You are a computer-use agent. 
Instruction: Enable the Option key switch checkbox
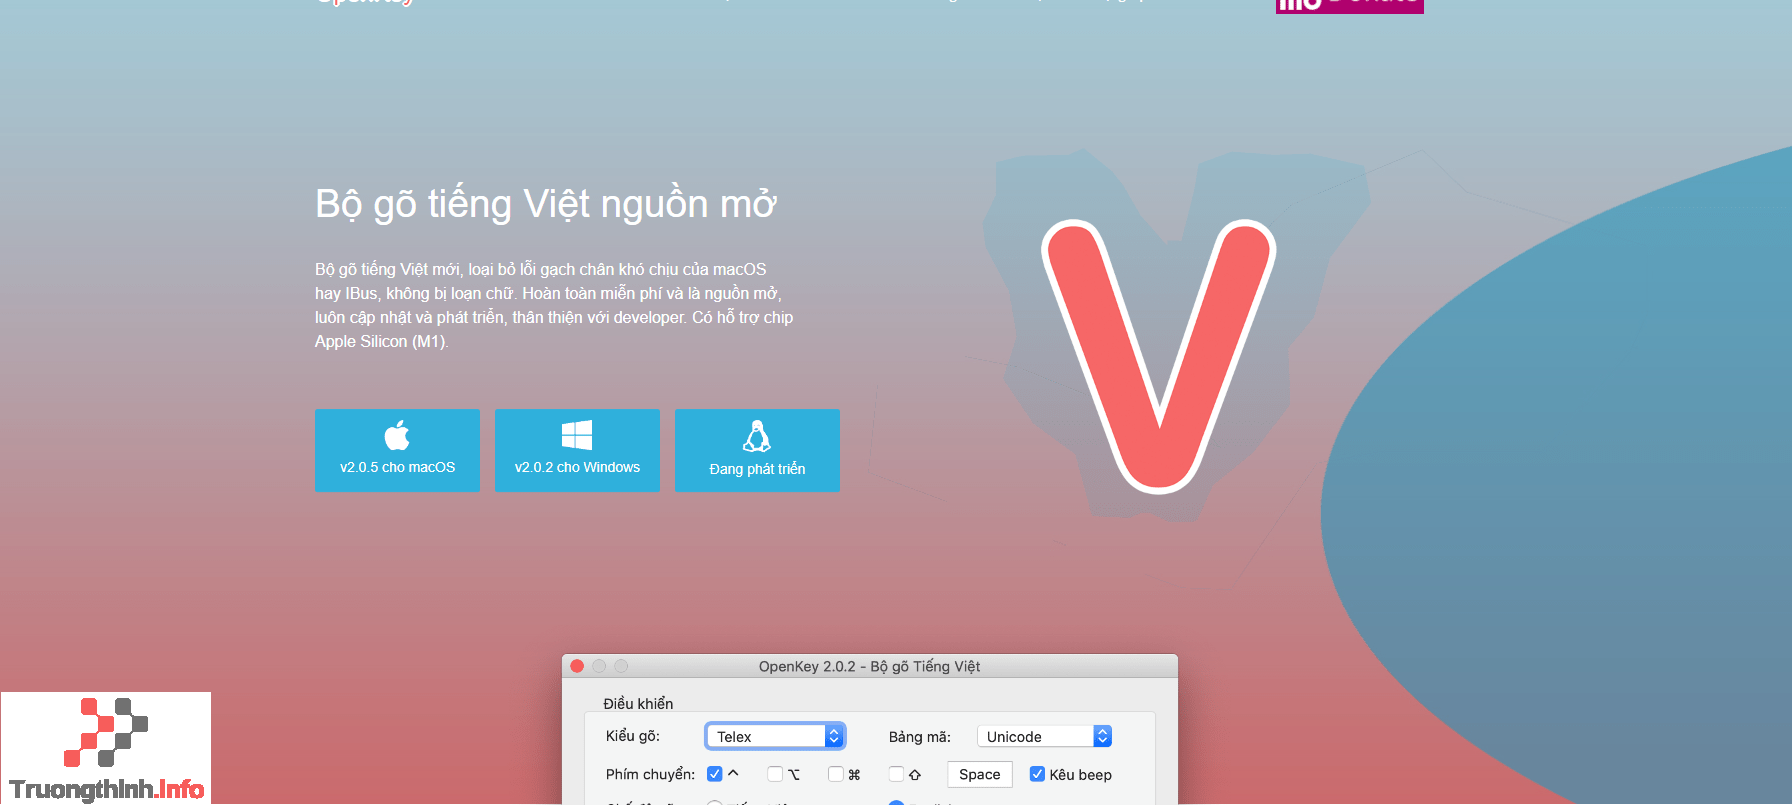point(775,774)
